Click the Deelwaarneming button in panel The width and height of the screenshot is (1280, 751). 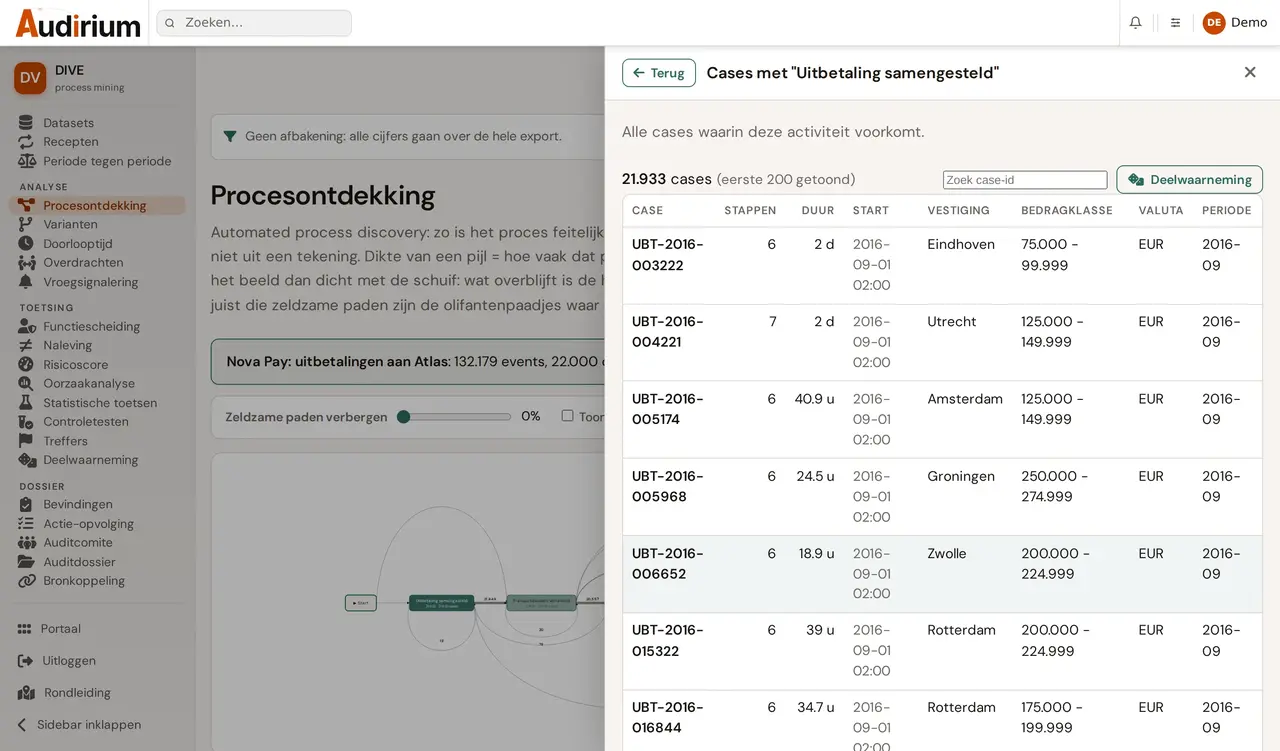point(1189,180)
